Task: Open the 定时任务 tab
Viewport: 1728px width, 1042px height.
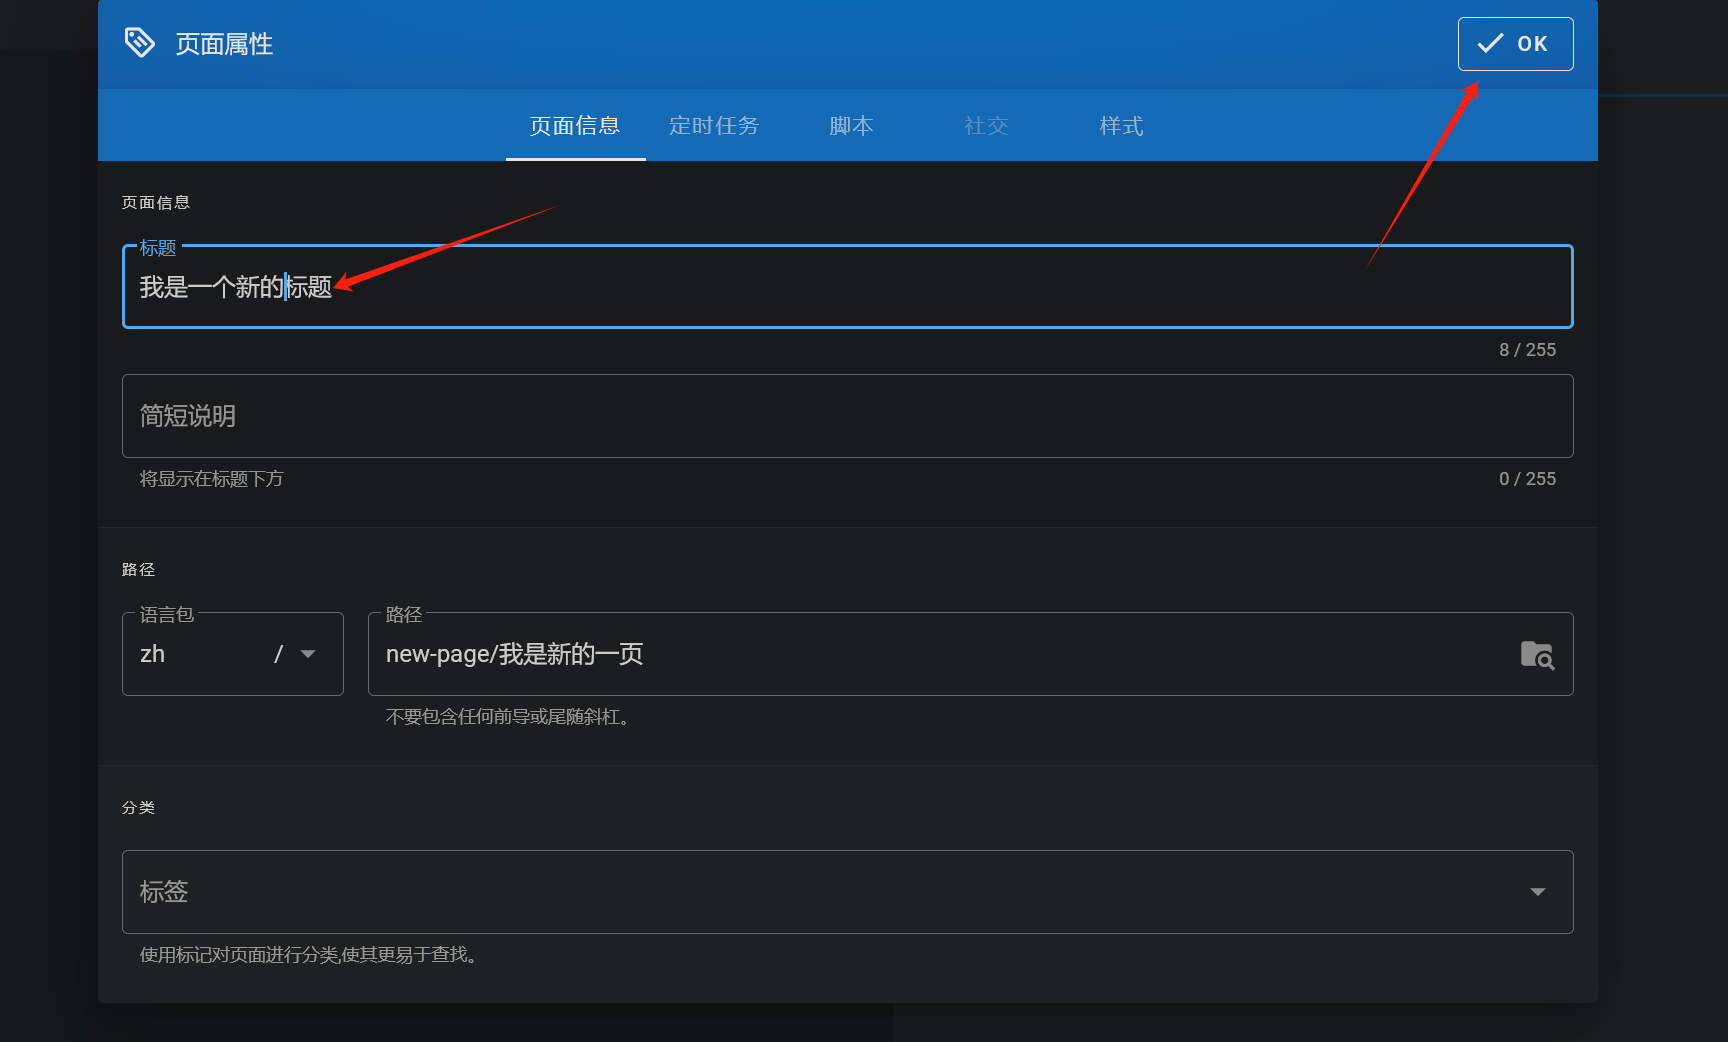Action: pyautogui.click(x=714, y=126)
